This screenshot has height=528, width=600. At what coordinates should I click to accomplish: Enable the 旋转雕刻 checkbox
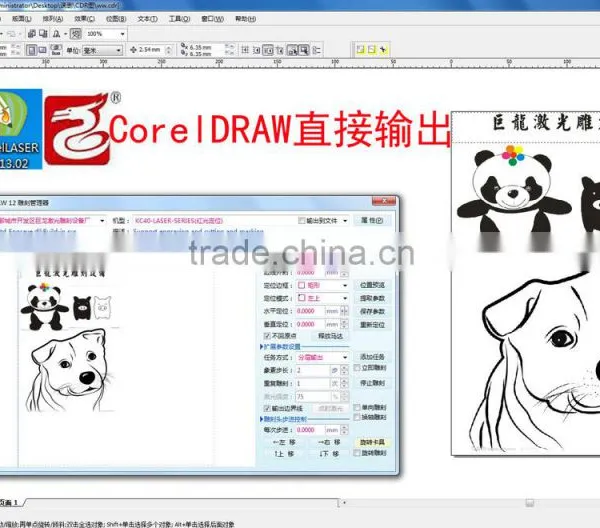[357, 453]
